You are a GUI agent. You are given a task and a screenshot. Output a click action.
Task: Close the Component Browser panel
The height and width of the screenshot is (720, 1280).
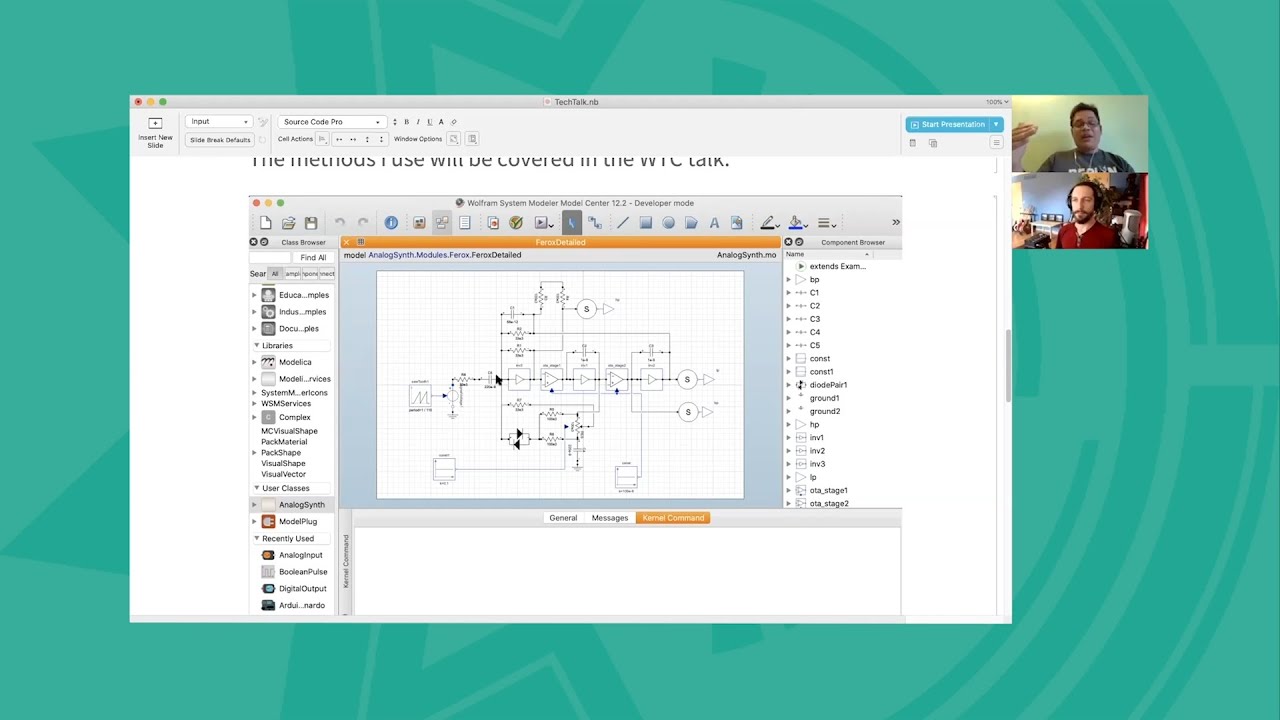coord(788,242)
